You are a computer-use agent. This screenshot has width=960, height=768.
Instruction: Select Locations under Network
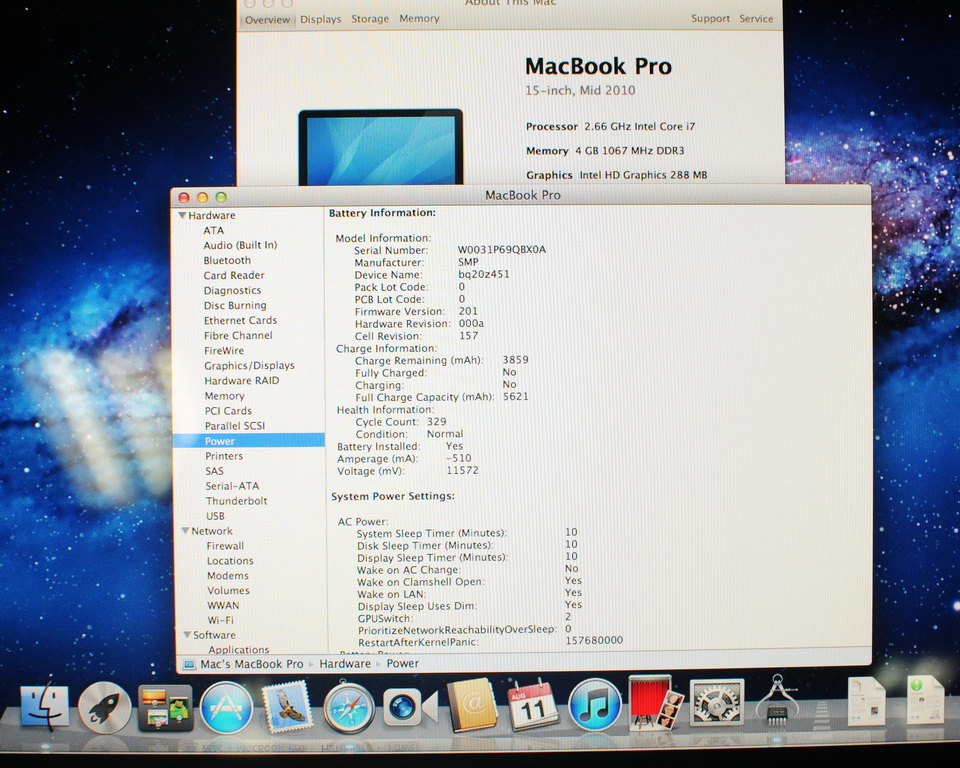click(x=230, y=561)
